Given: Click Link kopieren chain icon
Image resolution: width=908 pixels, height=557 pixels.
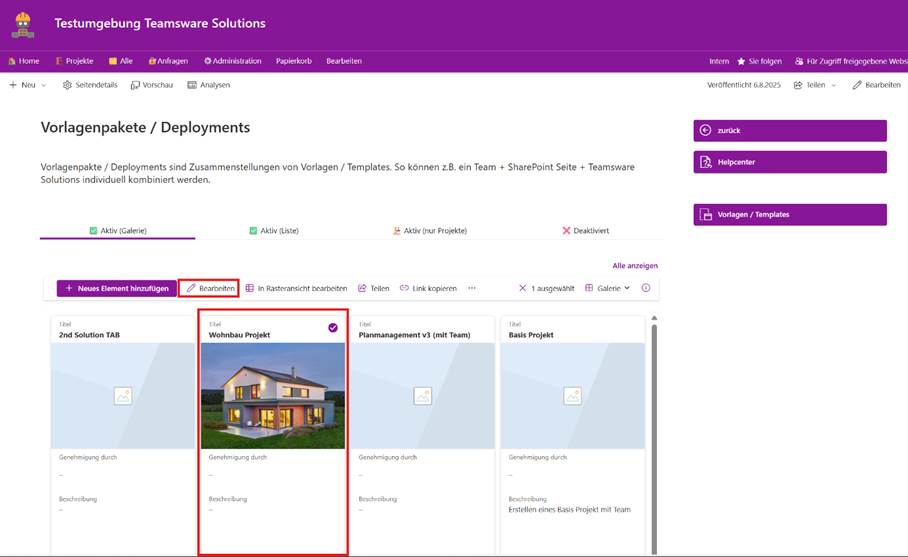Looking at the screenshot, I should click(x=404, y=288).
